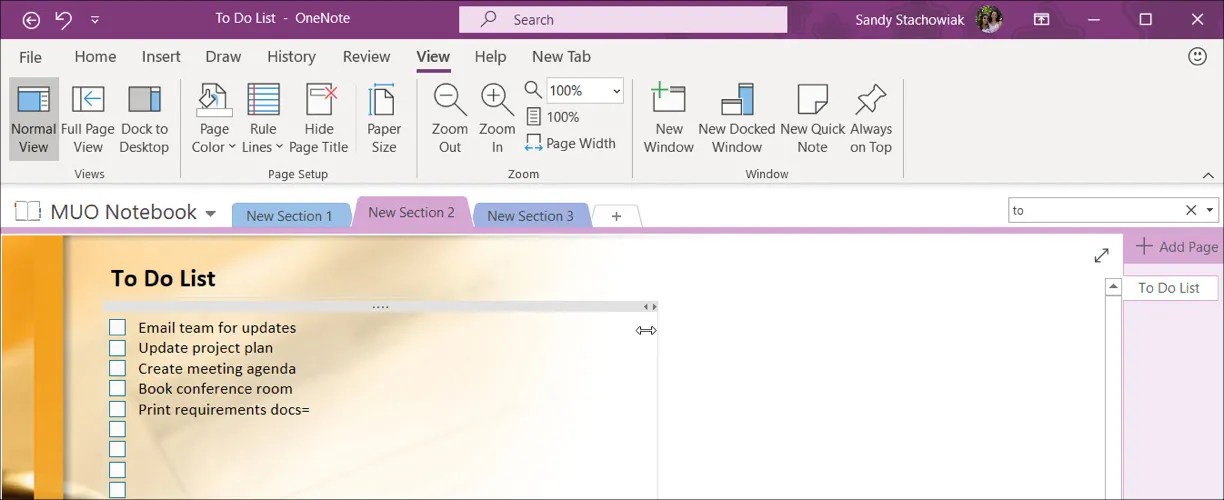This screenshot has width=1224, height=500.
Task: Expand MUO Notebook dropdown
Action: click(210, 213)
